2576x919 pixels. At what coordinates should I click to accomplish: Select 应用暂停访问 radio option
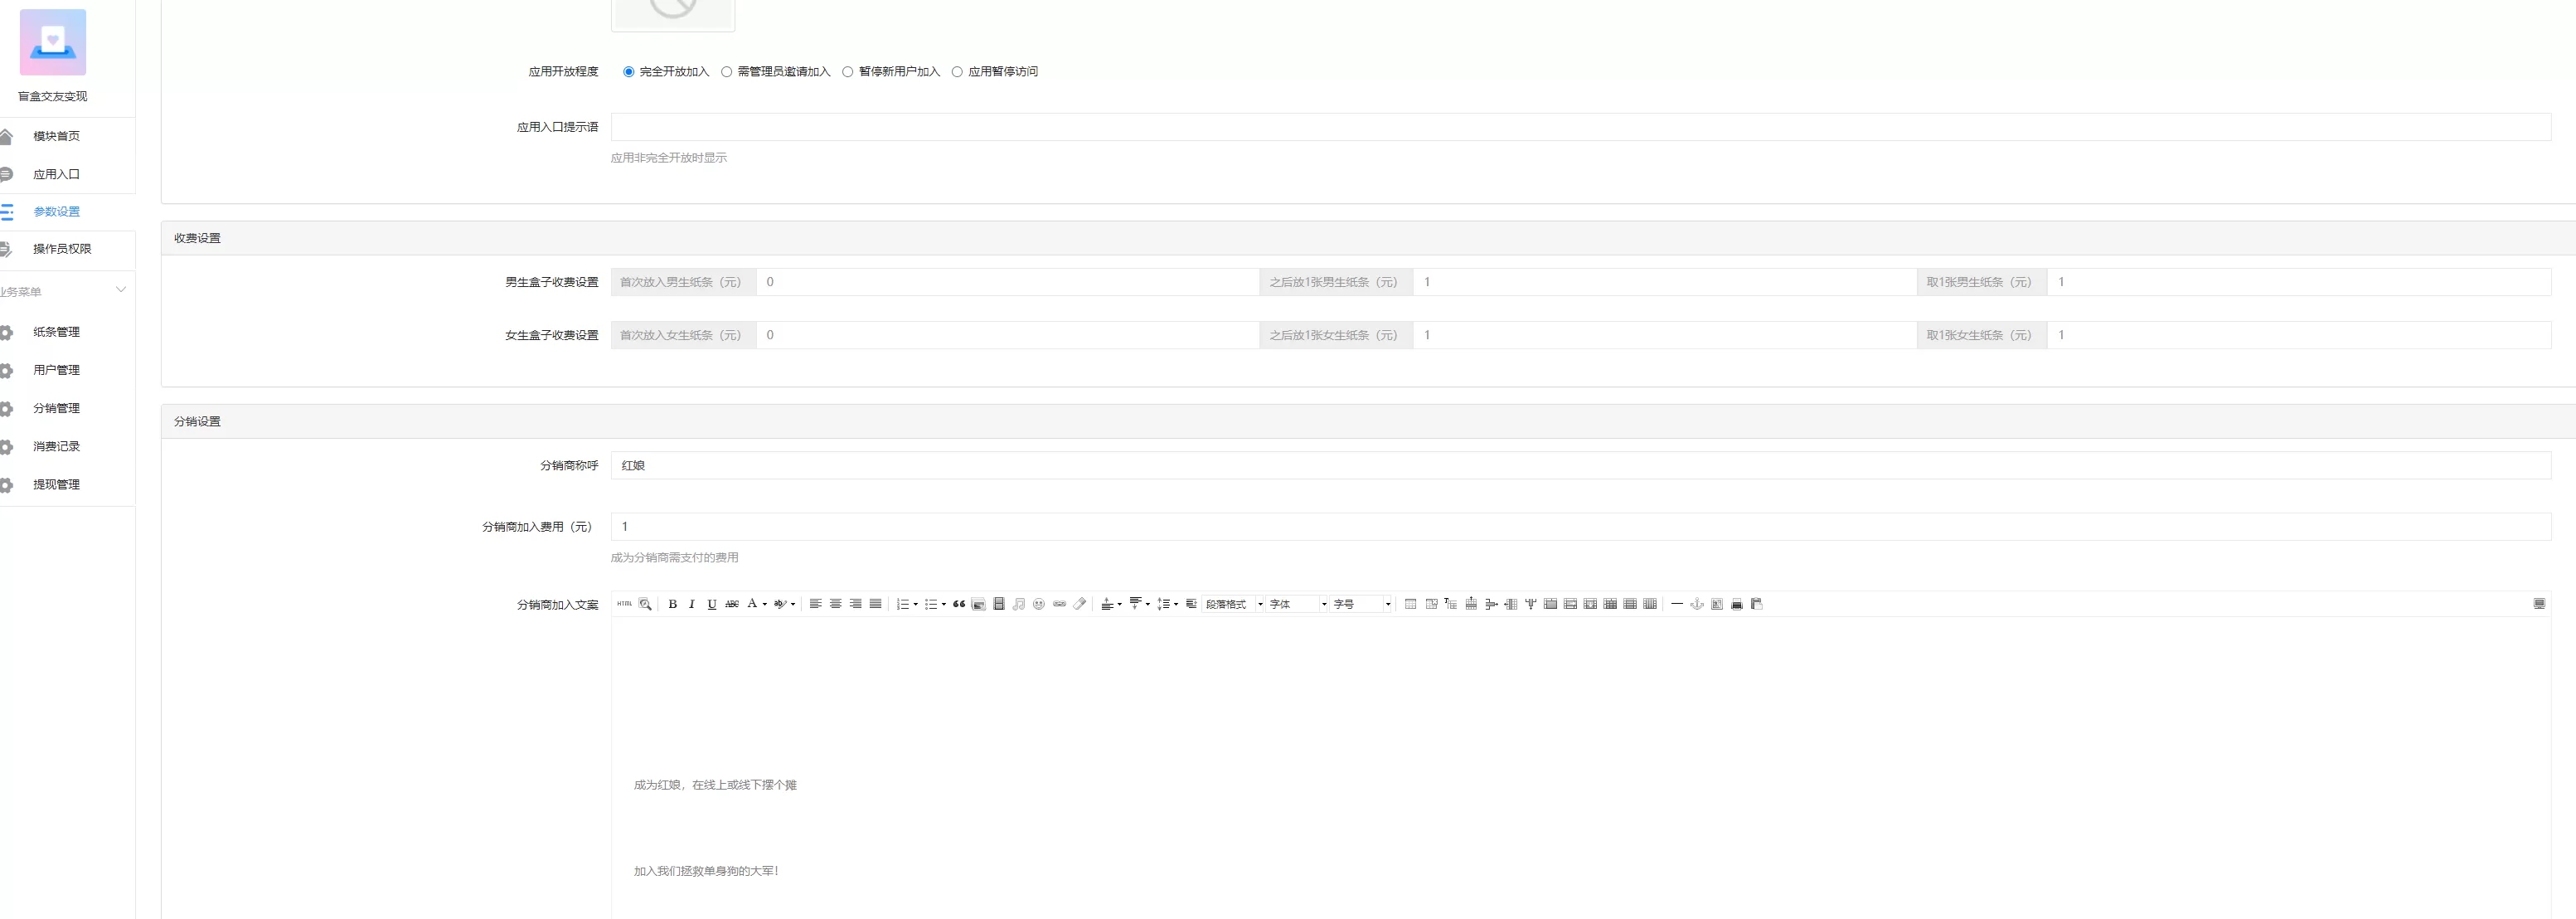(957, 72)
